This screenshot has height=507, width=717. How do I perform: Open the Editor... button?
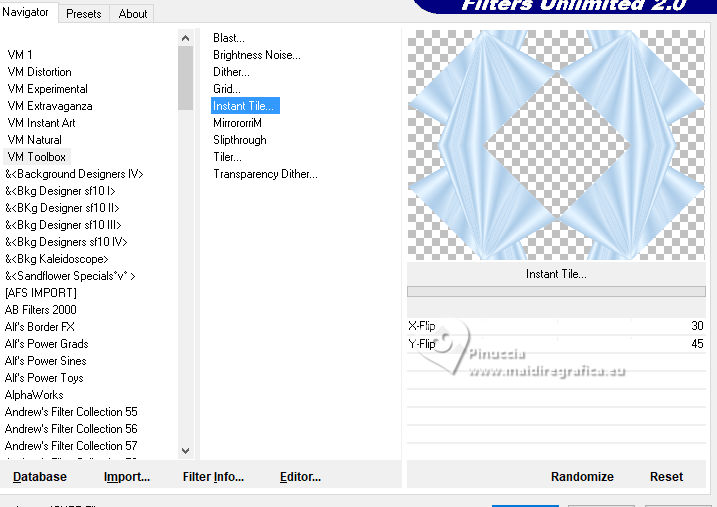pos(300,477)
